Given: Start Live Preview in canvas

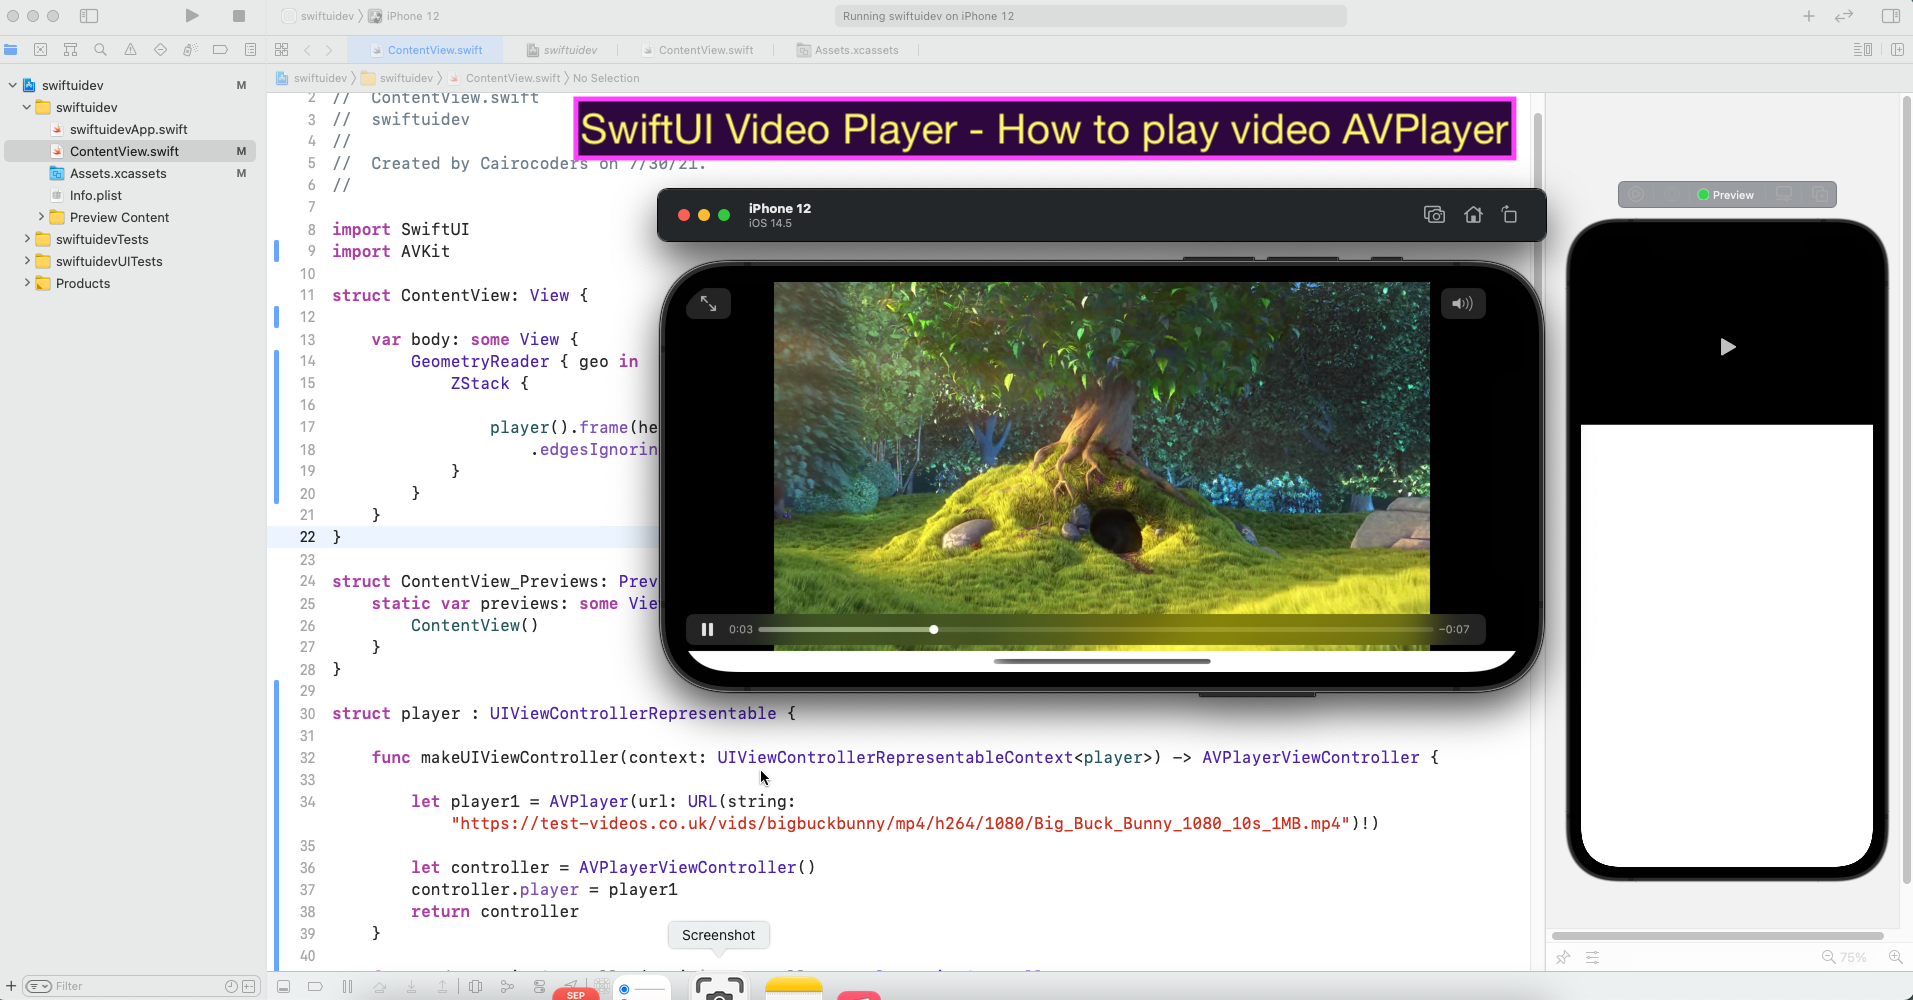Looking at the screenshot, I should point(1636,195).
